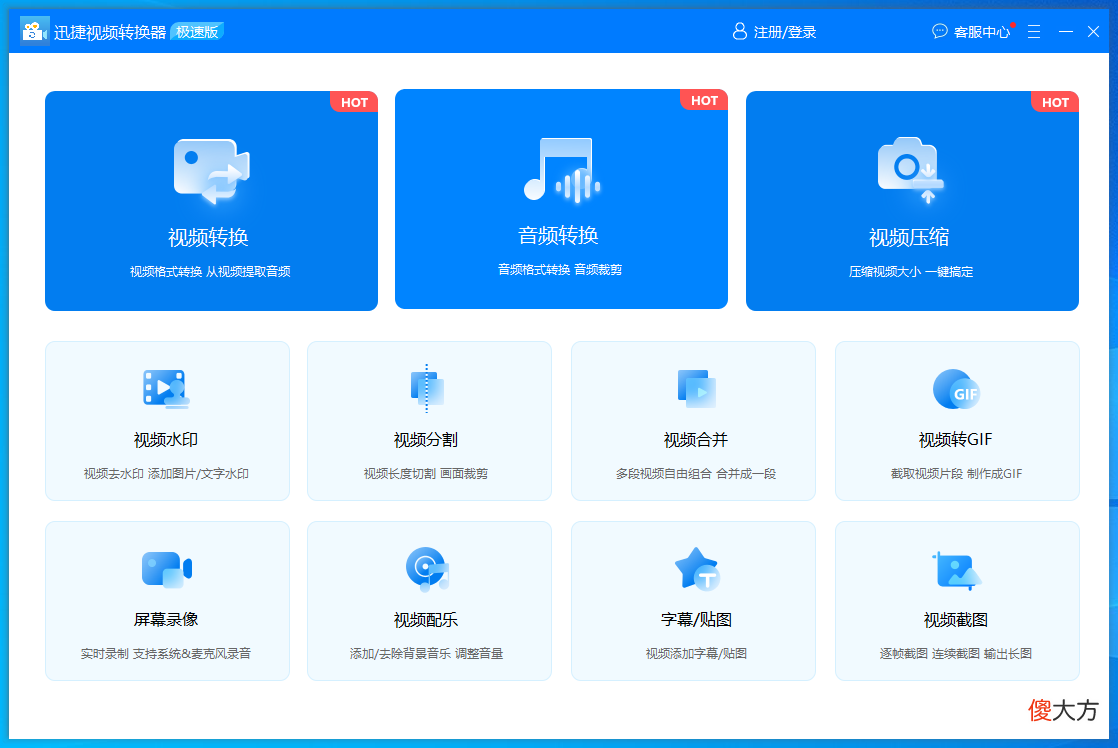Screen dimensions: 1118x748
Task: Click the 视频压缩 title text
Action: point(909,237)
